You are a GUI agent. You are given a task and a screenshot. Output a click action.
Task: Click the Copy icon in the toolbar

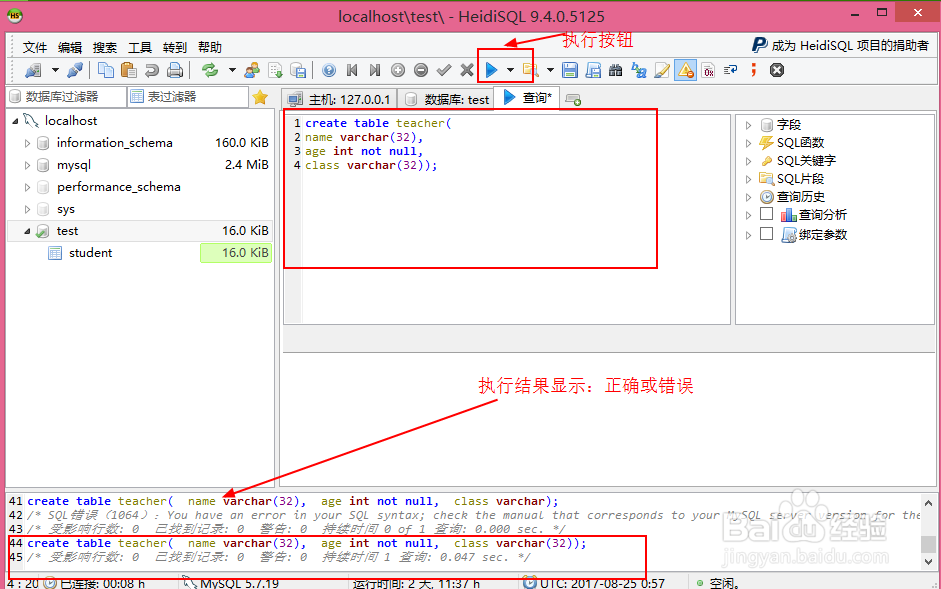pos(105,70)
